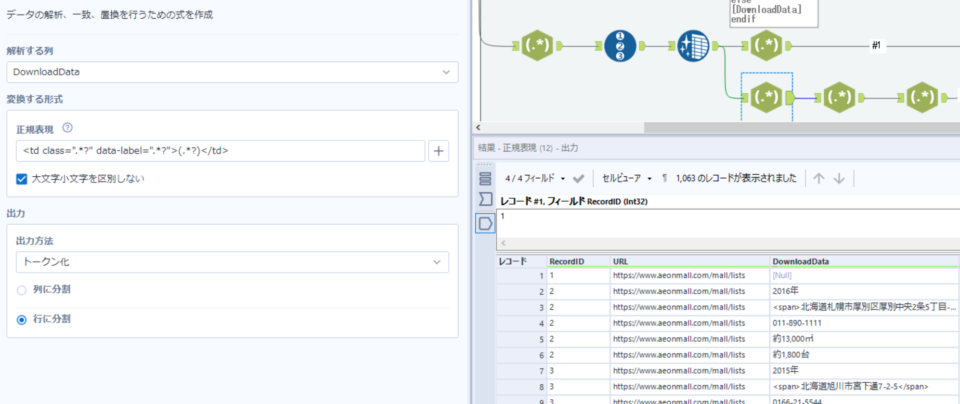Image resolution: width=960 pixels, height=404 pixels.
Task: Click the 約1,800台 cell
Action: [864, 354]
